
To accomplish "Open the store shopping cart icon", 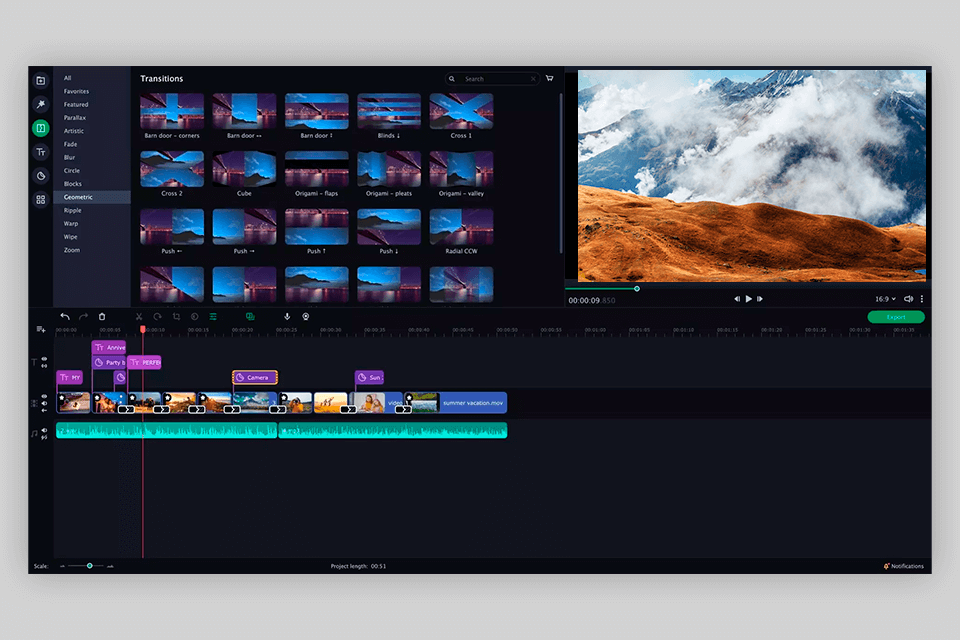I will click(x=549, y=78).
